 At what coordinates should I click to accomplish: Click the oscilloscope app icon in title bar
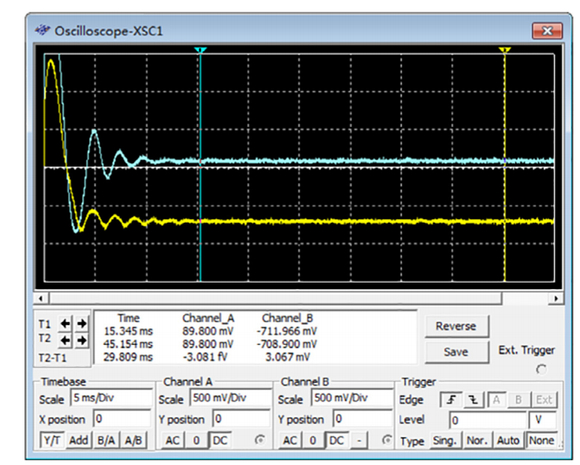[43, 30]
